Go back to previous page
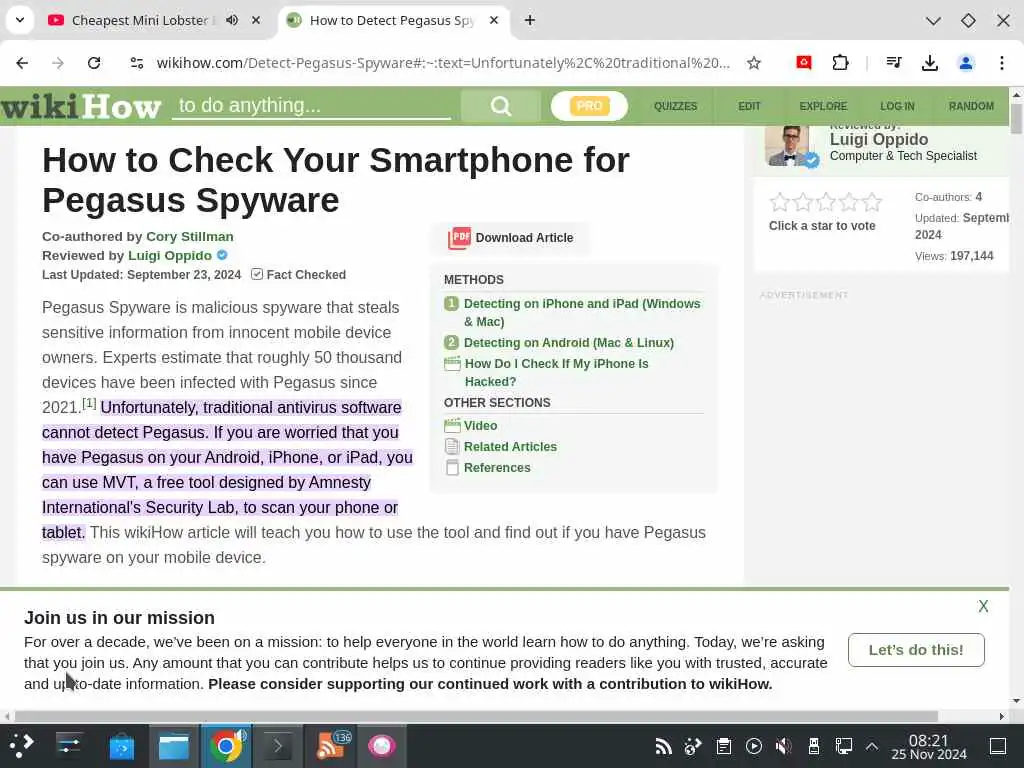 click(x=22, y=63)
